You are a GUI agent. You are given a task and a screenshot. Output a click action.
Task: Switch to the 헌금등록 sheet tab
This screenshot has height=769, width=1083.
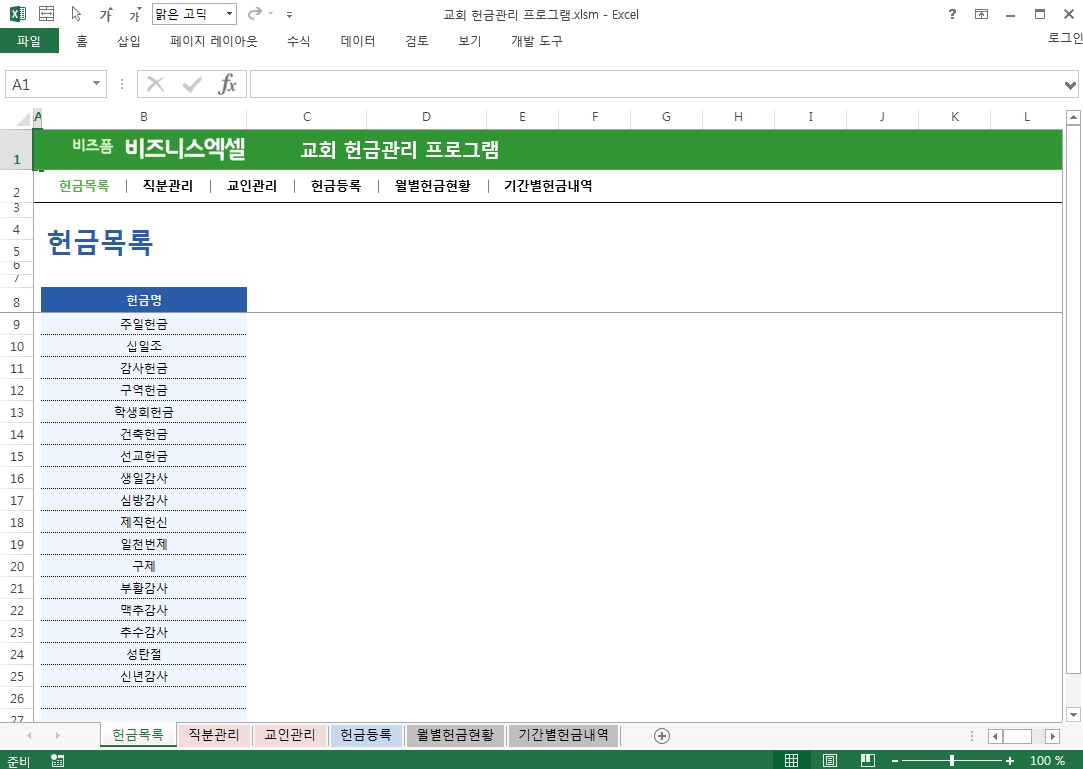point(366,735)
